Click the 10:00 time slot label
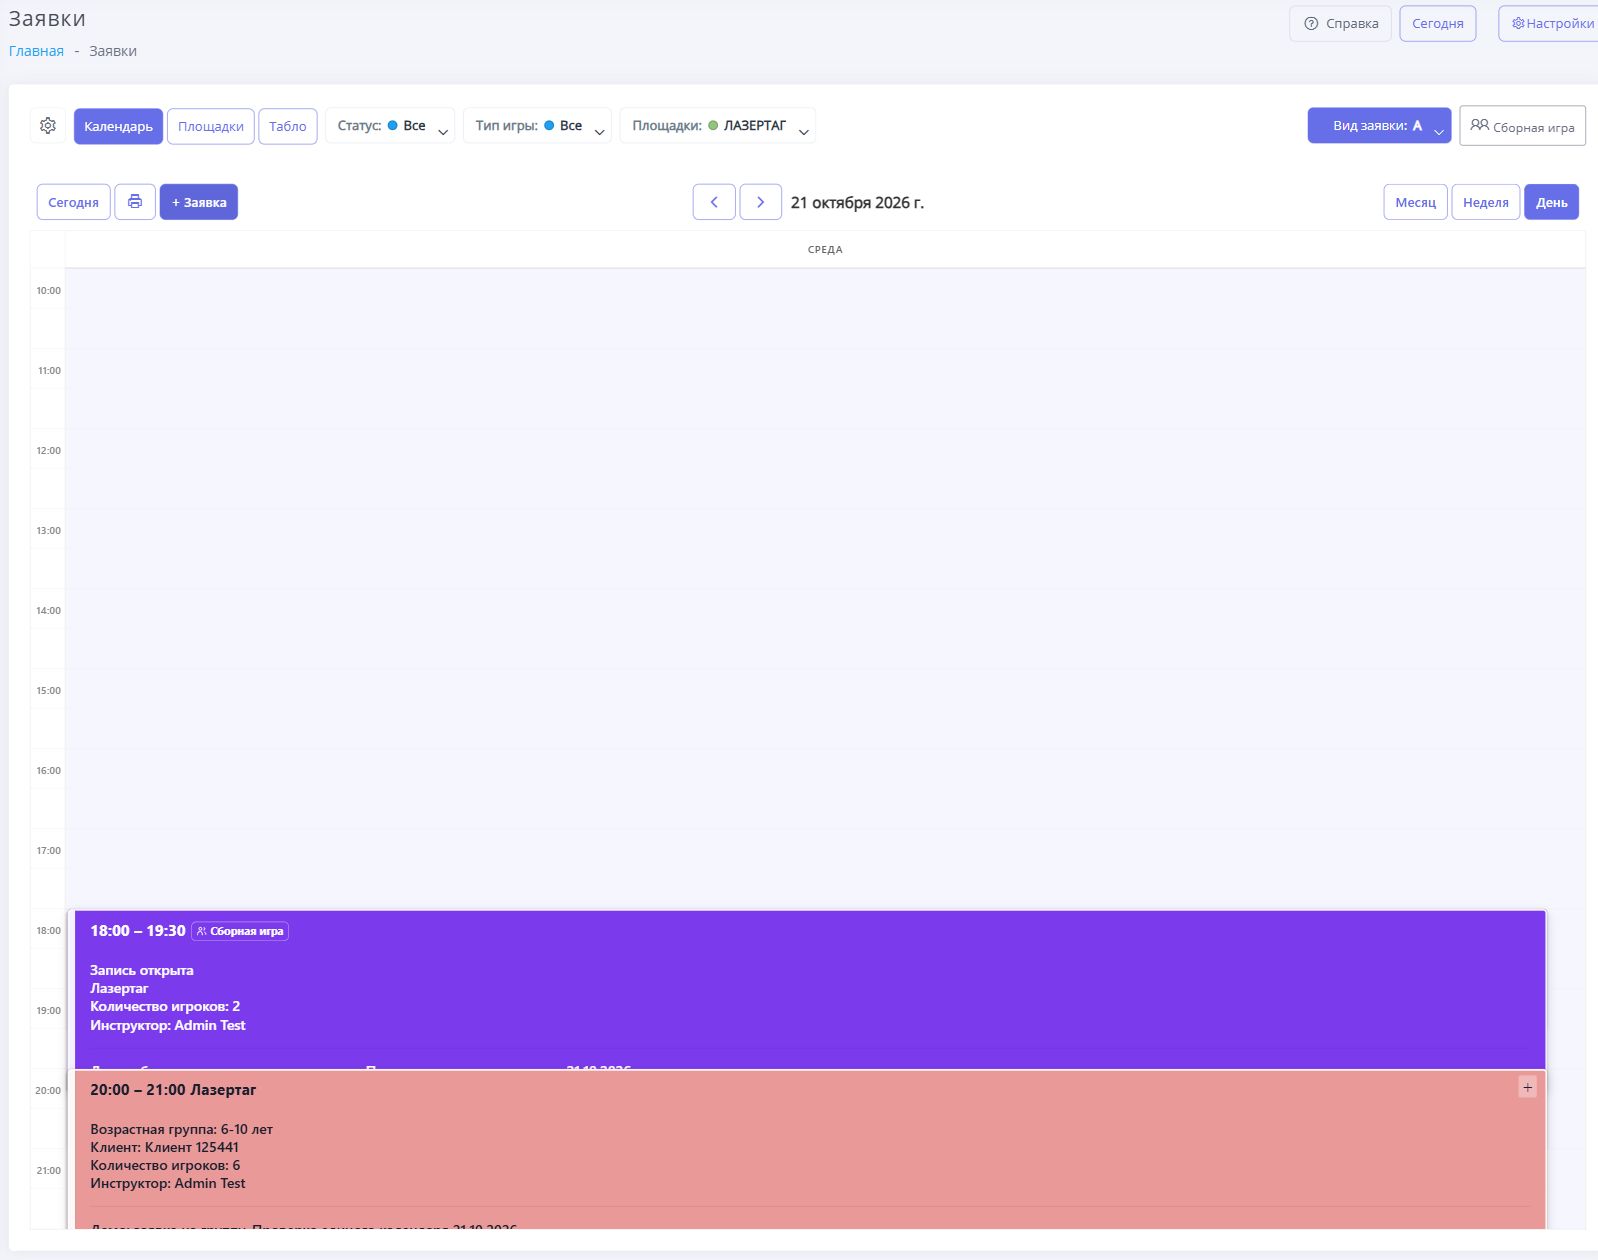 pyautogui.click(x=48, y=291)
